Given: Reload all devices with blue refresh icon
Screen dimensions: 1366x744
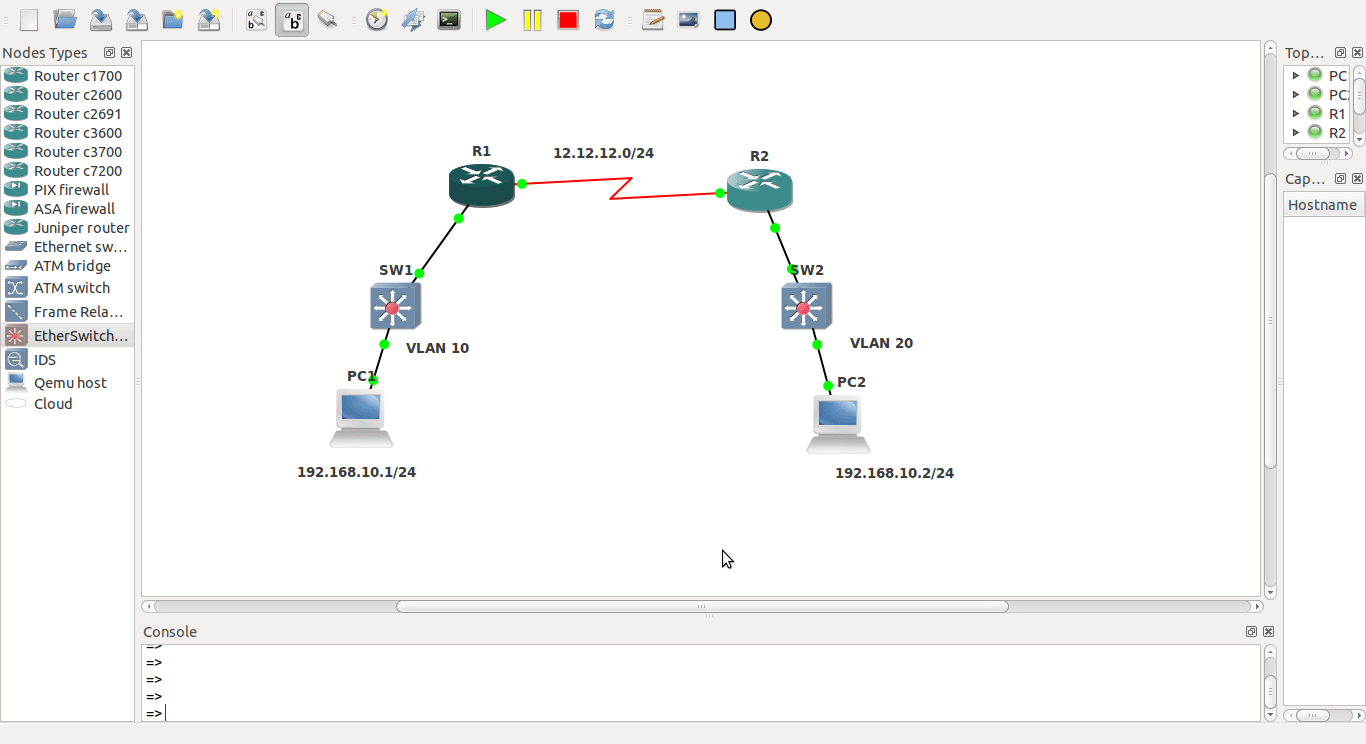Looking at the screenshot, I should pyautogui.click(x=604, y=19).
